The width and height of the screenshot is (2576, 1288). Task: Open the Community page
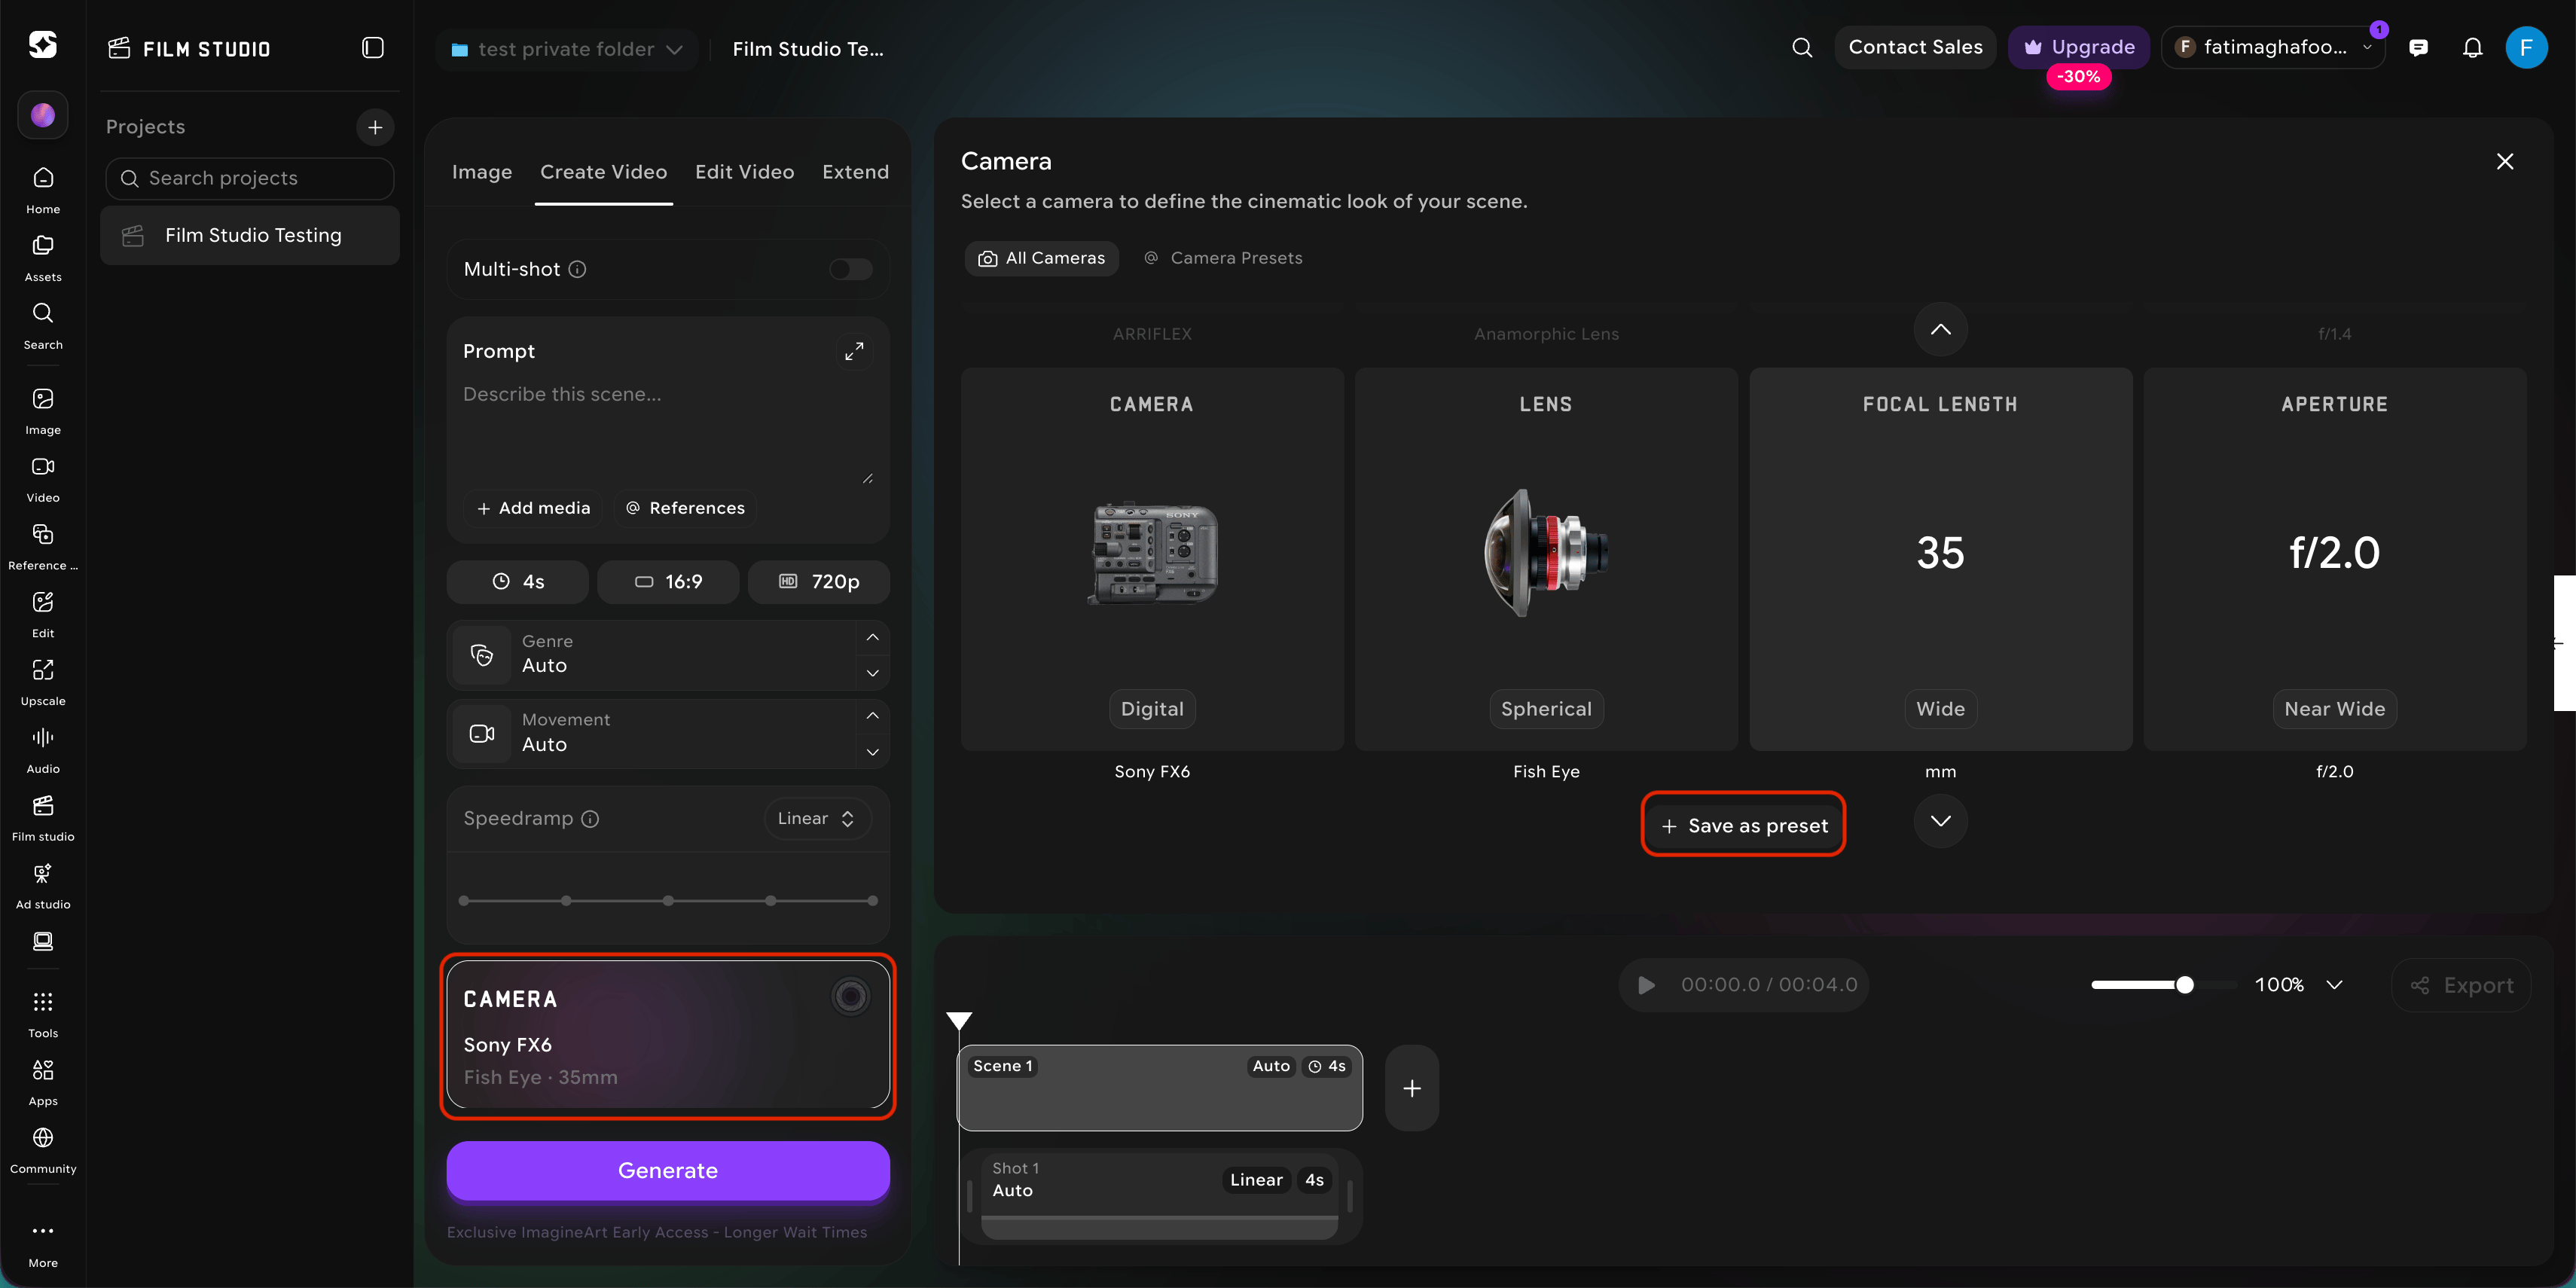43,1151
